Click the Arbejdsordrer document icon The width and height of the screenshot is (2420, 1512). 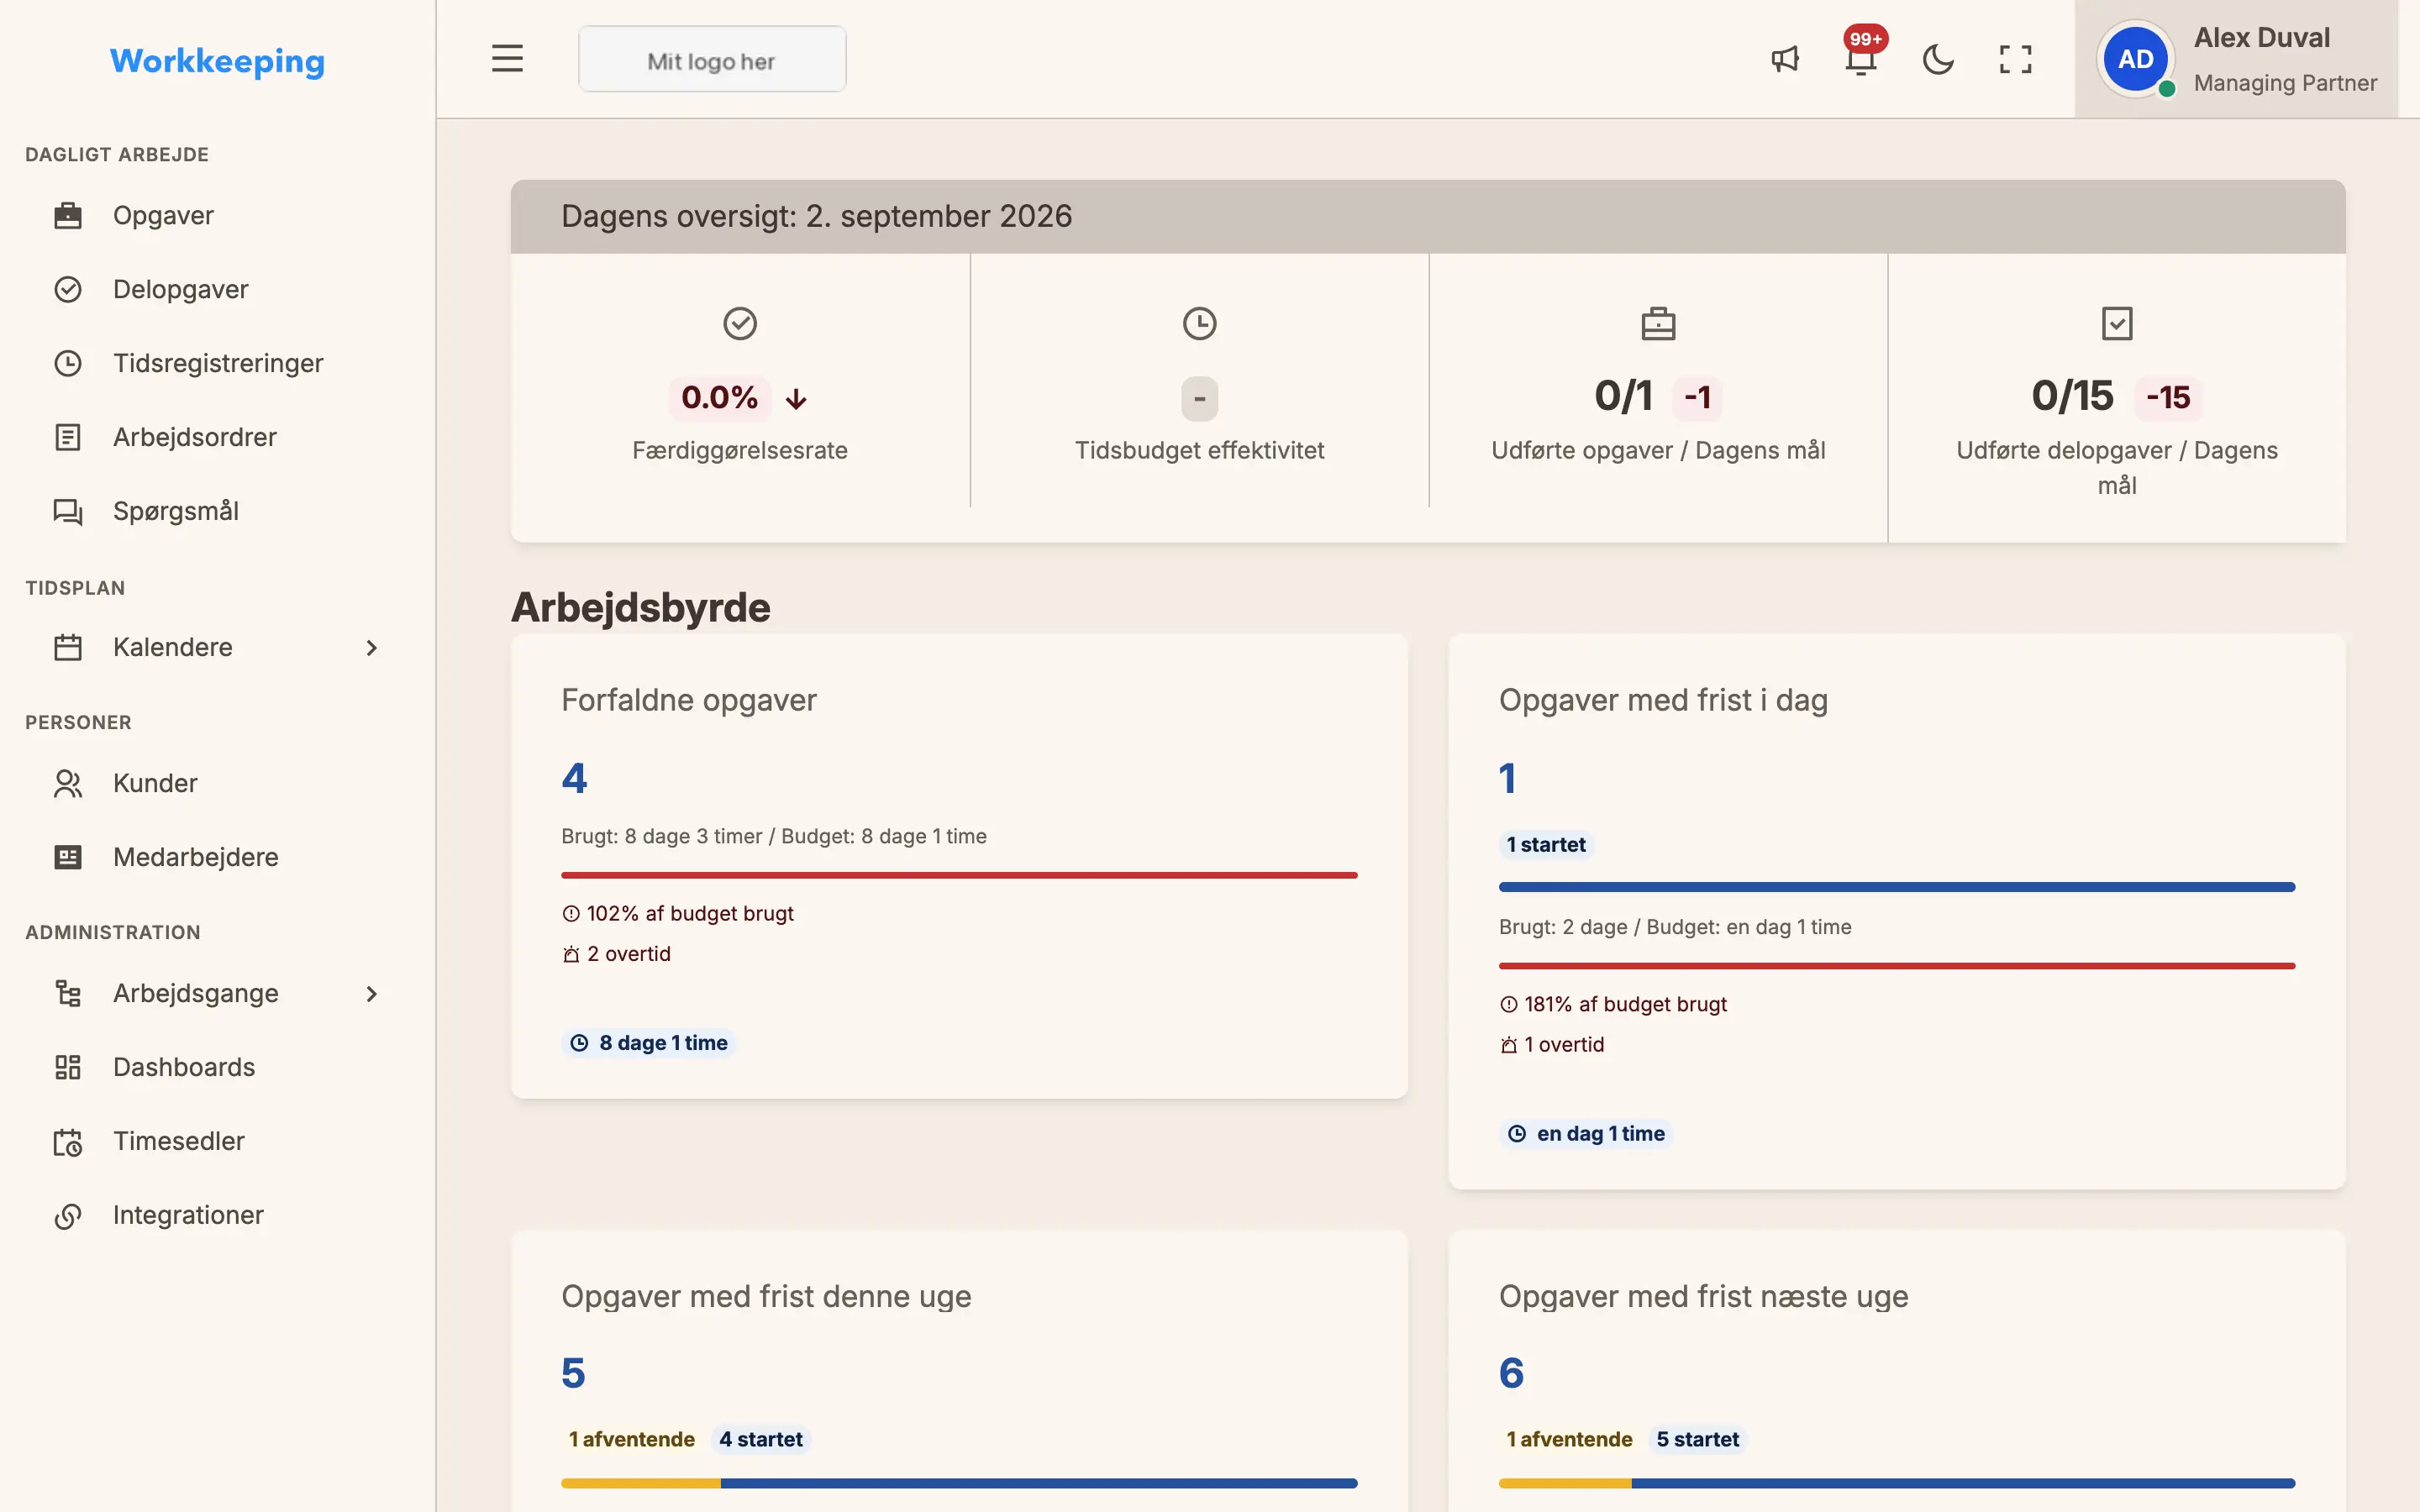pos(68,437)
